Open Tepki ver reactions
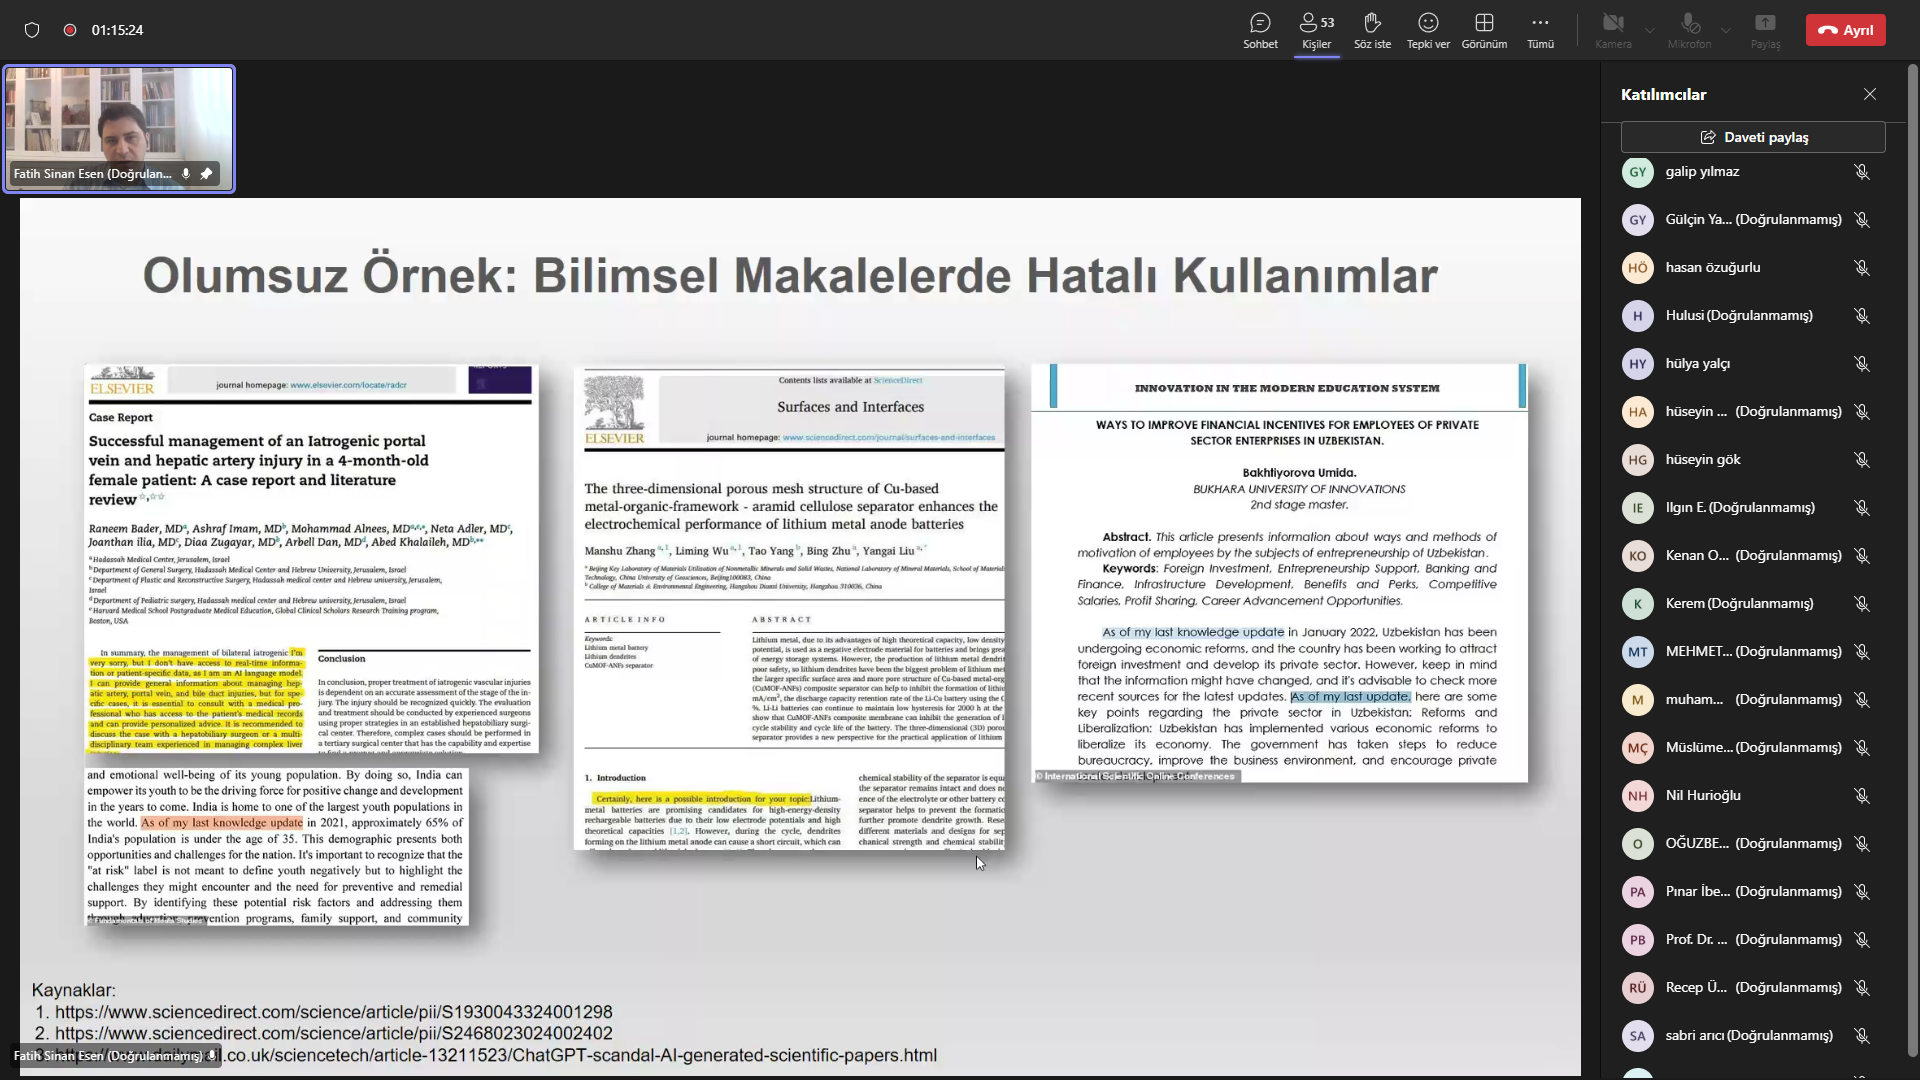Viewport: 1920px width, 1080px height. click(1428, 30)
